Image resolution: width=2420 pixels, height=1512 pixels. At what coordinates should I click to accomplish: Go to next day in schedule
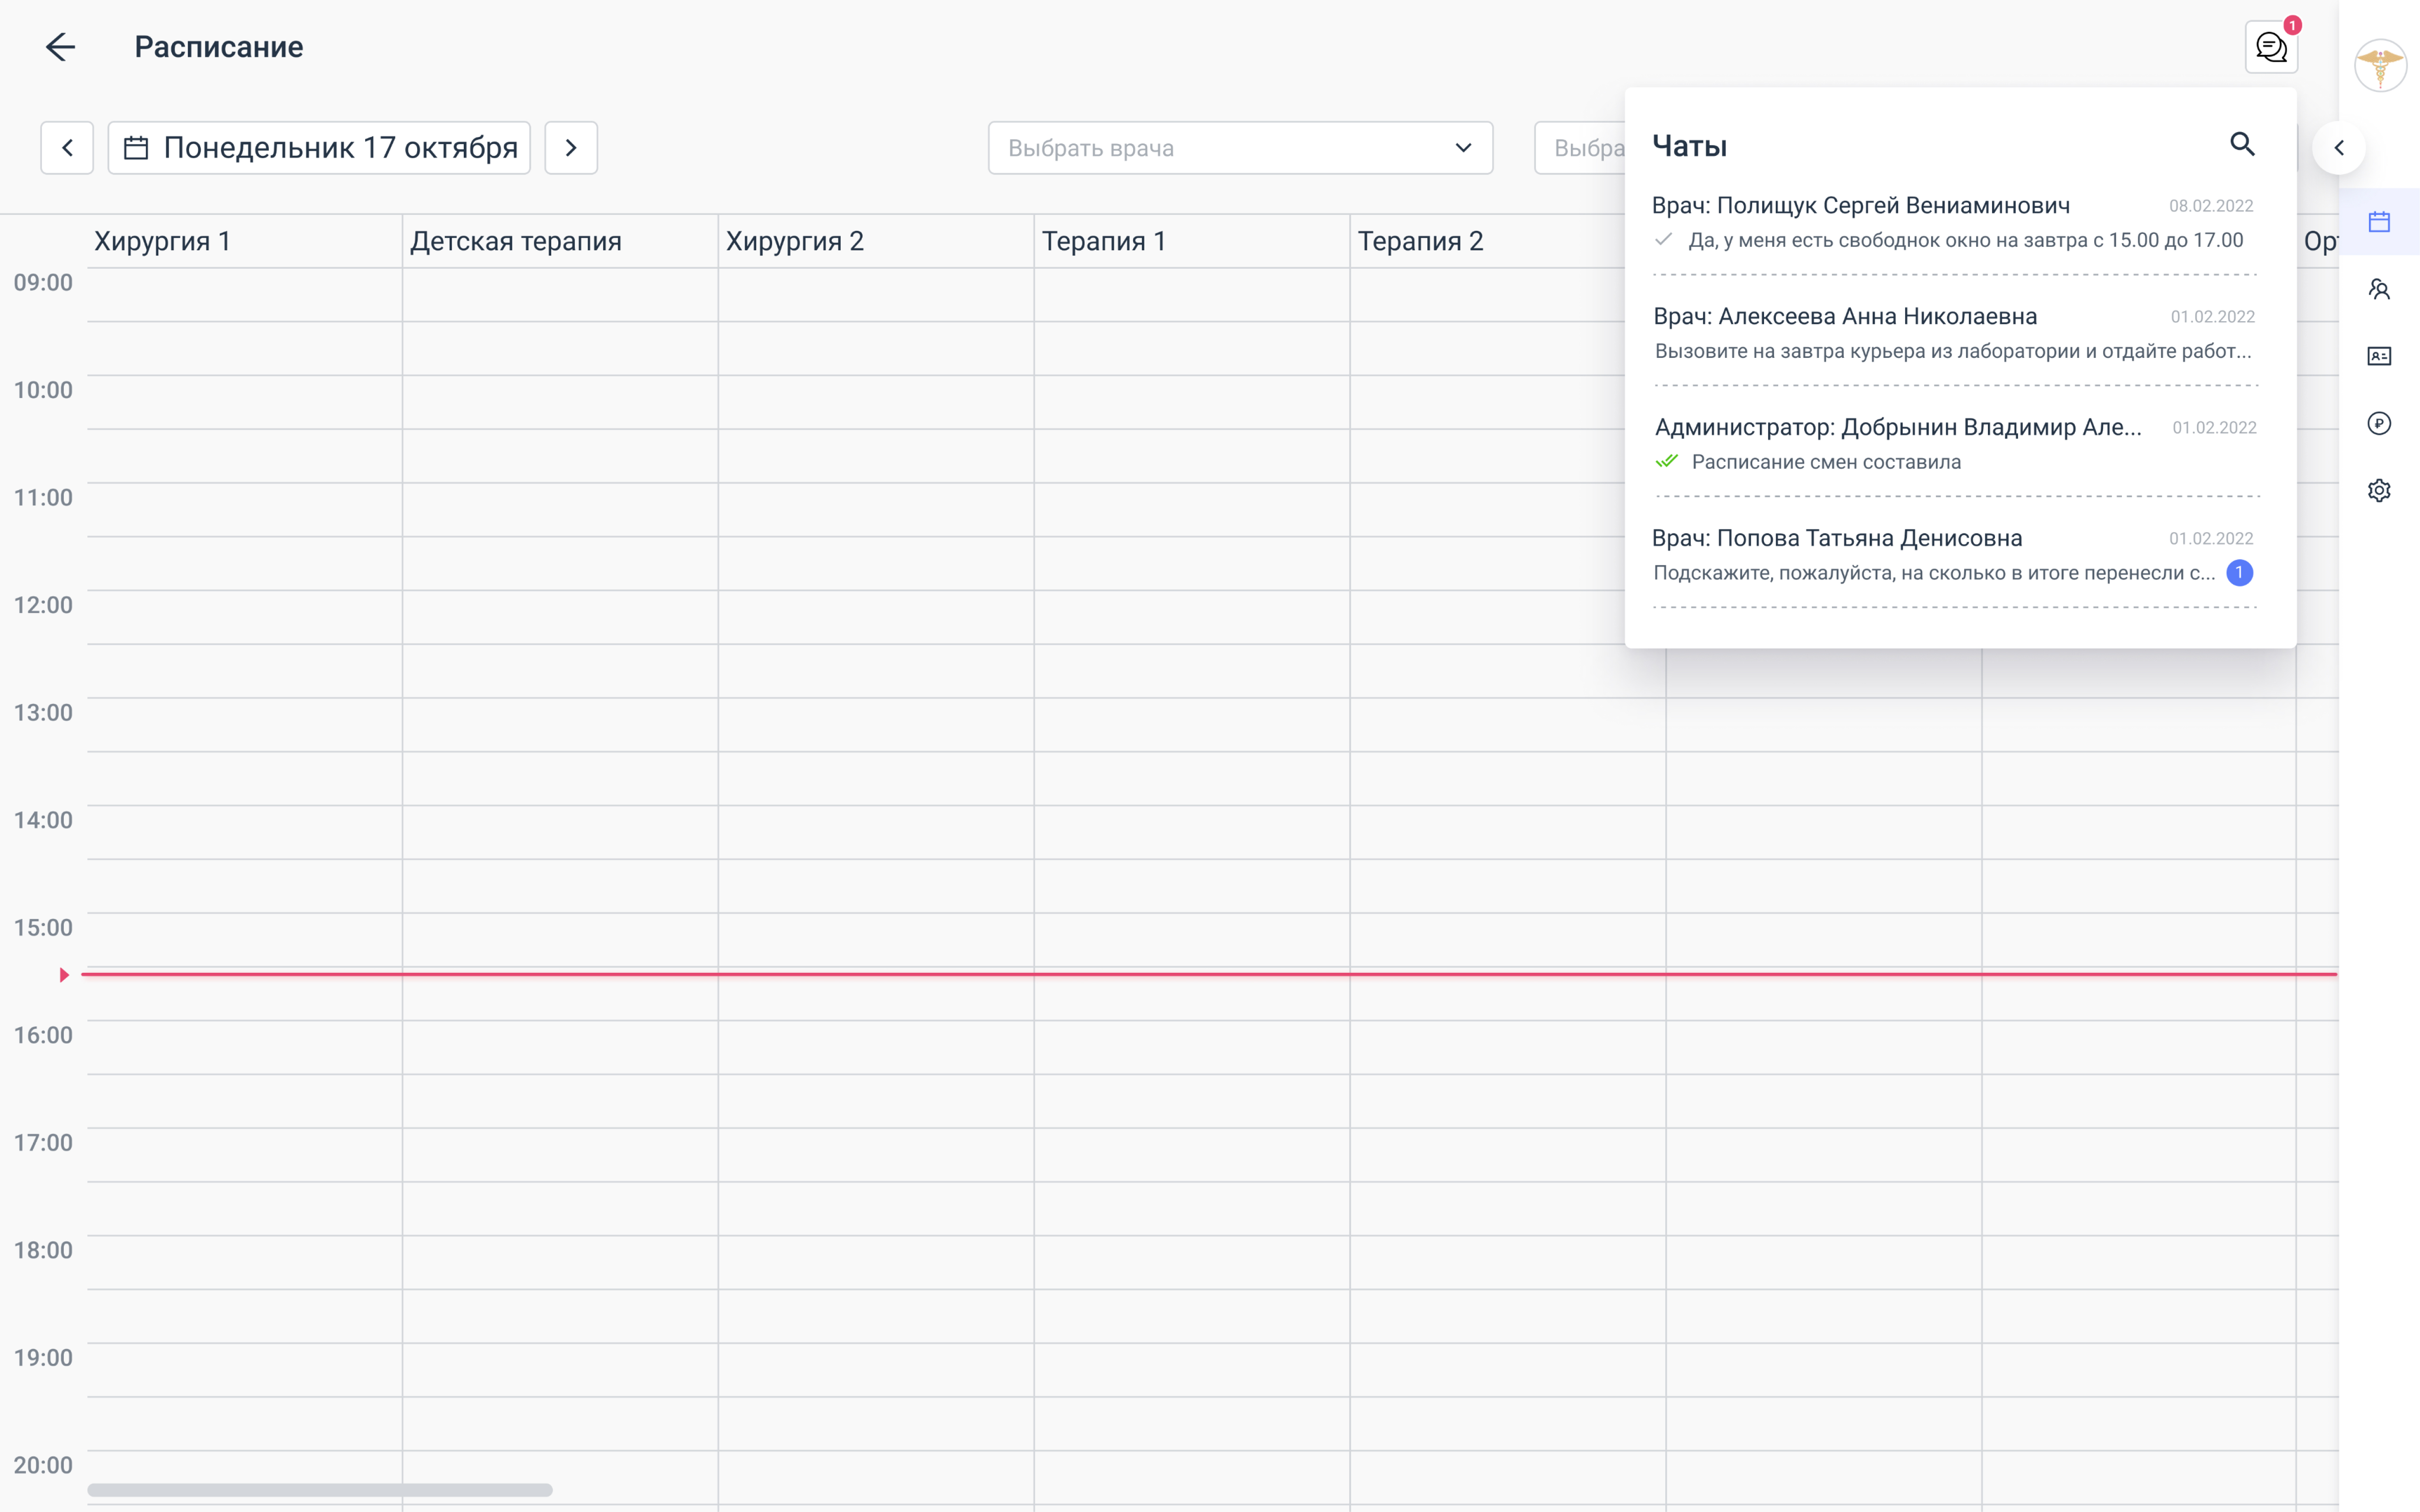tap(571, 148)
